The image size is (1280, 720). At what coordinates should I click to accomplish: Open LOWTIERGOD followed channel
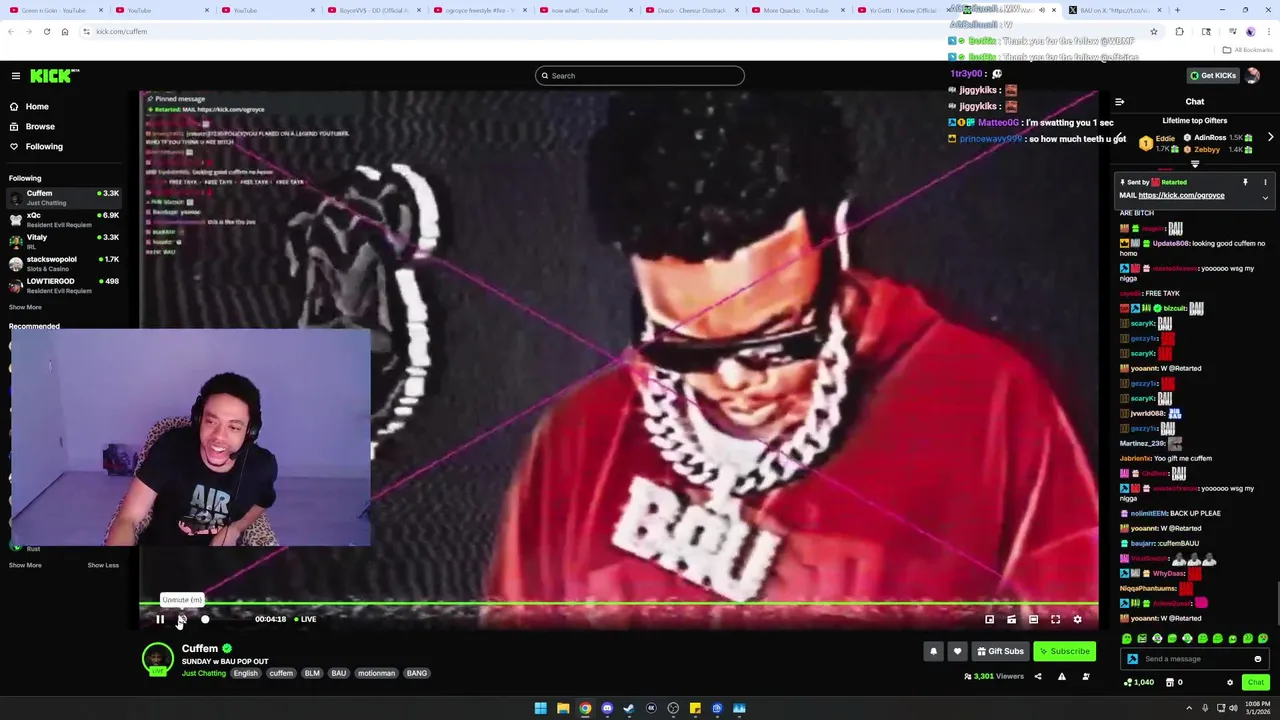[64, 285]
